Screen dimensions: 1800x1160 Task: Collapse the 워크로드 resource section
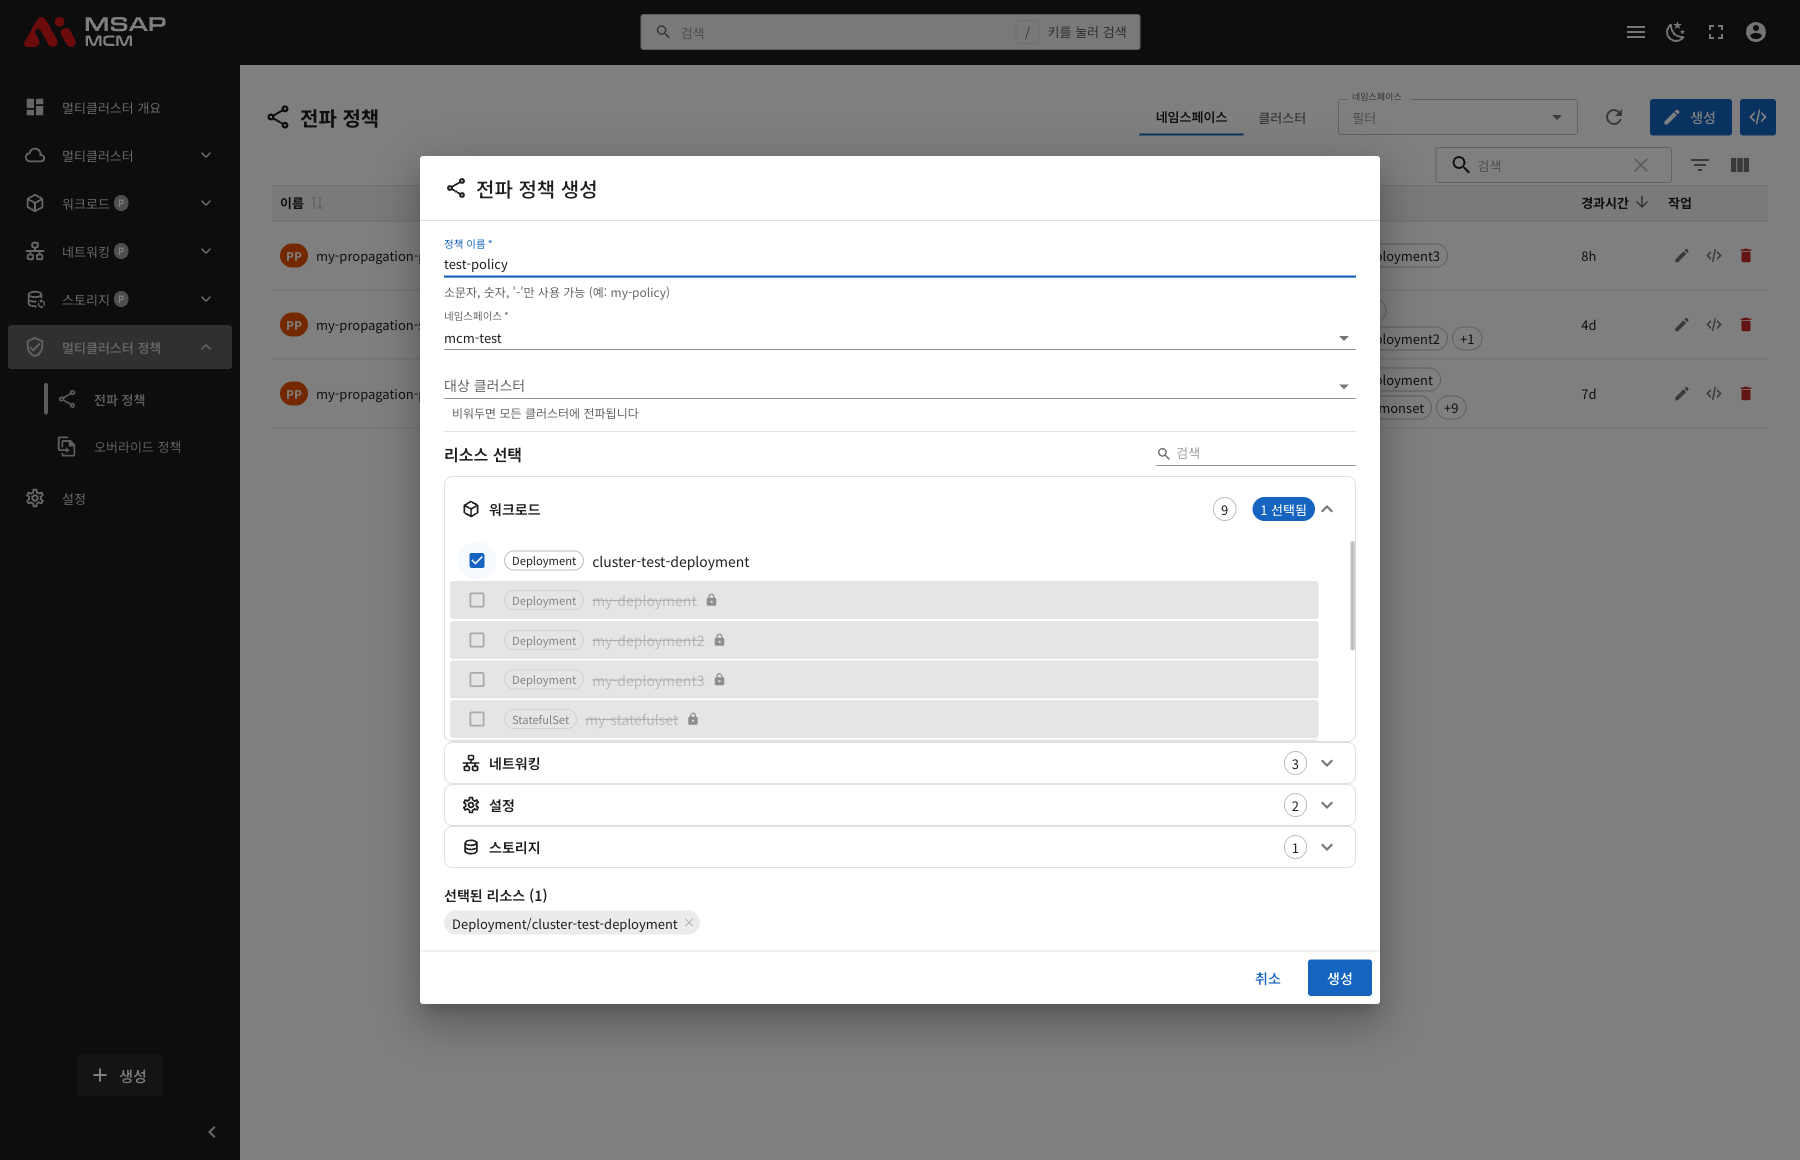coord(1327,509)
